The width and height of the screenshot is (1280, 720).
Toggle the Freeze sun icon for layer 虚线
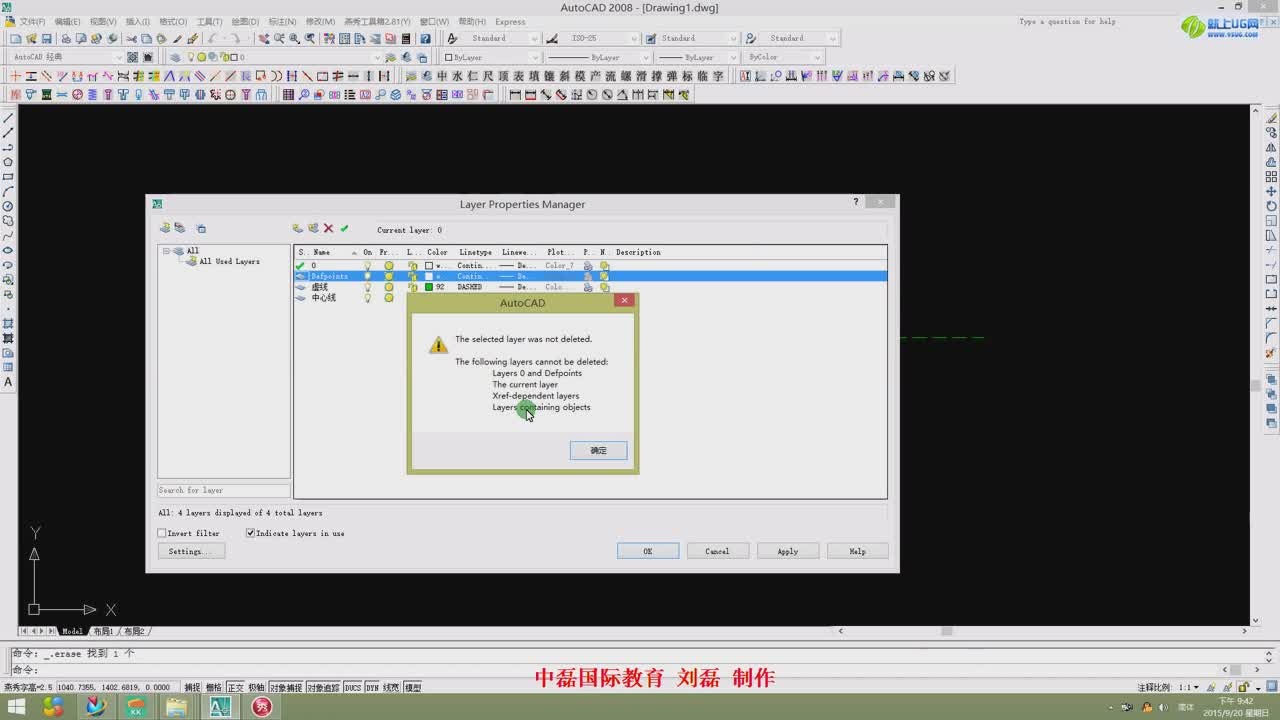click(389, 287)
